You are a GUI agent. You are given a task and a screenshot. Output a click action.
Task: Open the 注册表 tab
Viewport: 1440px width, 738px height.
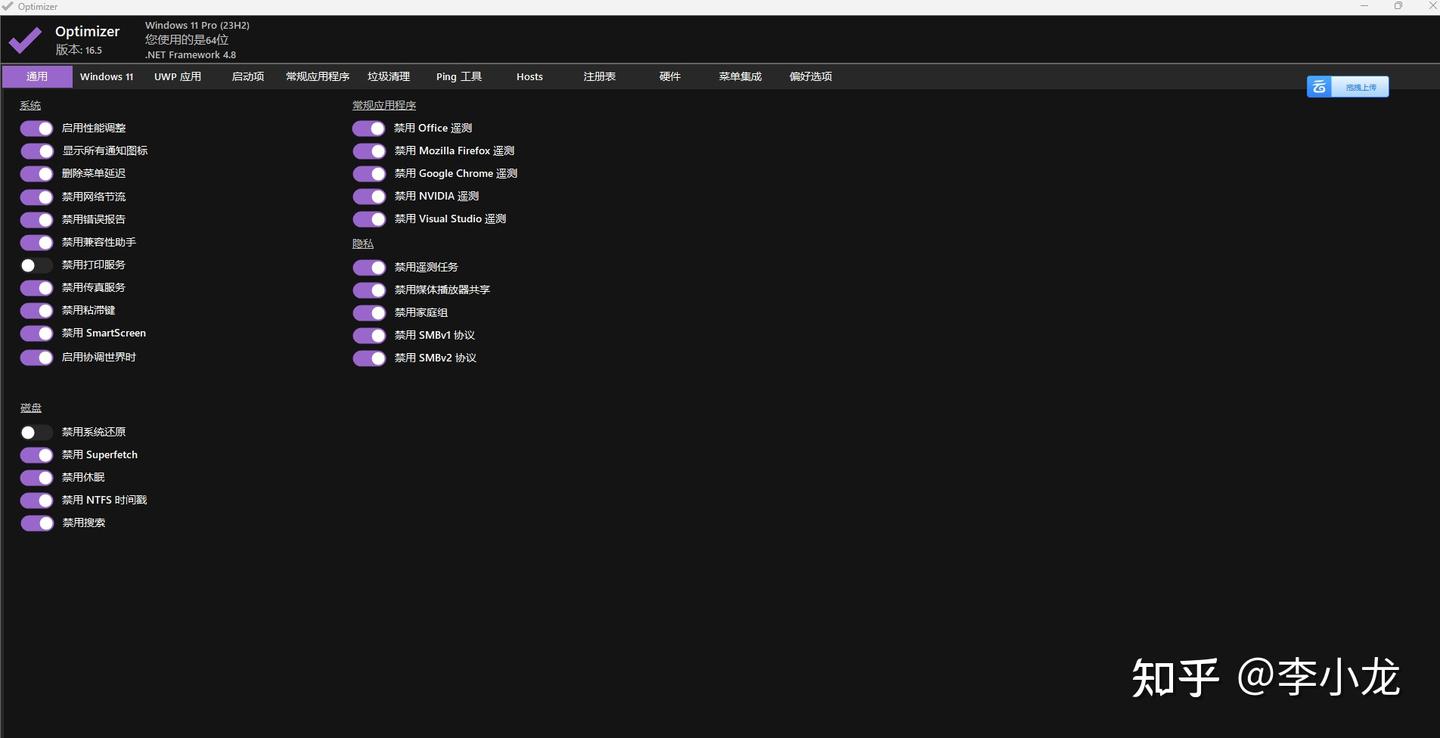(598, 76)
